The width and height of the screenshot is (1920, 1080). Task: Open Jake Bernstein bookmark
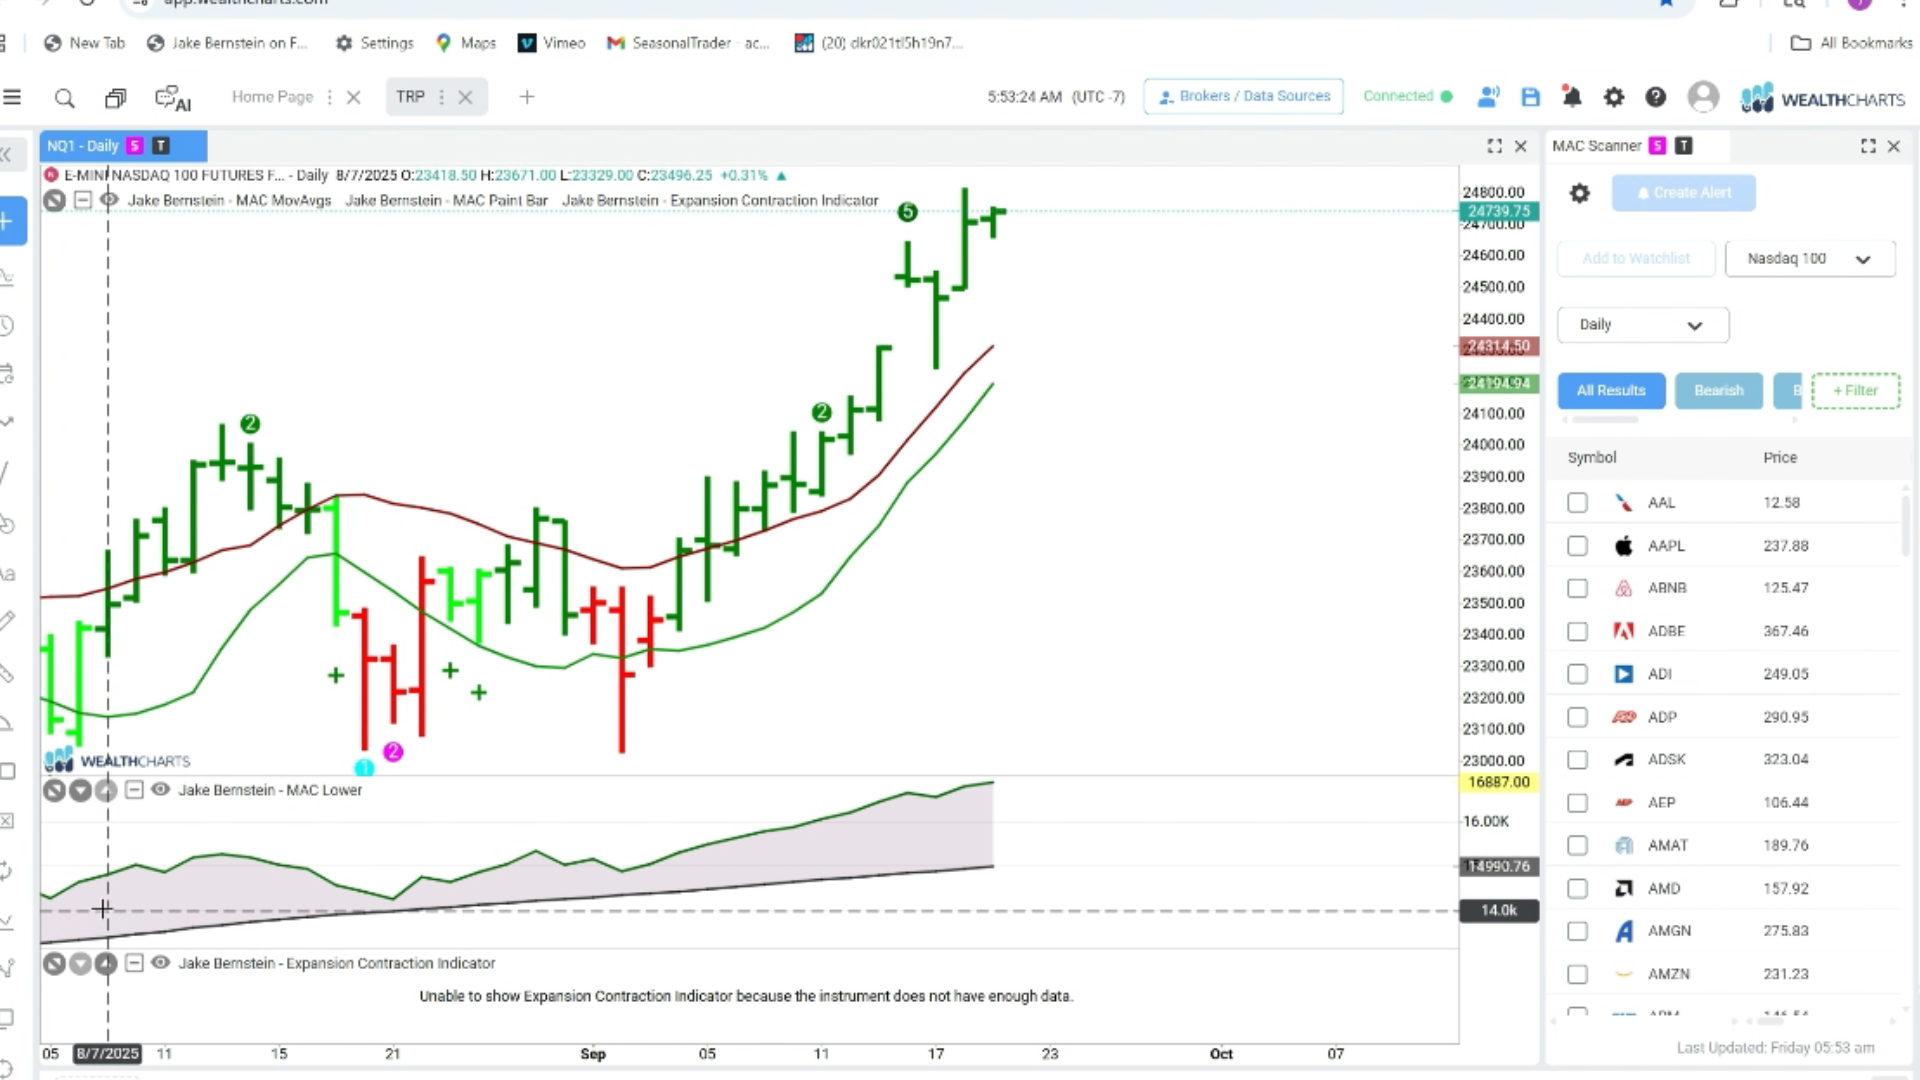[x=227, y=43]
